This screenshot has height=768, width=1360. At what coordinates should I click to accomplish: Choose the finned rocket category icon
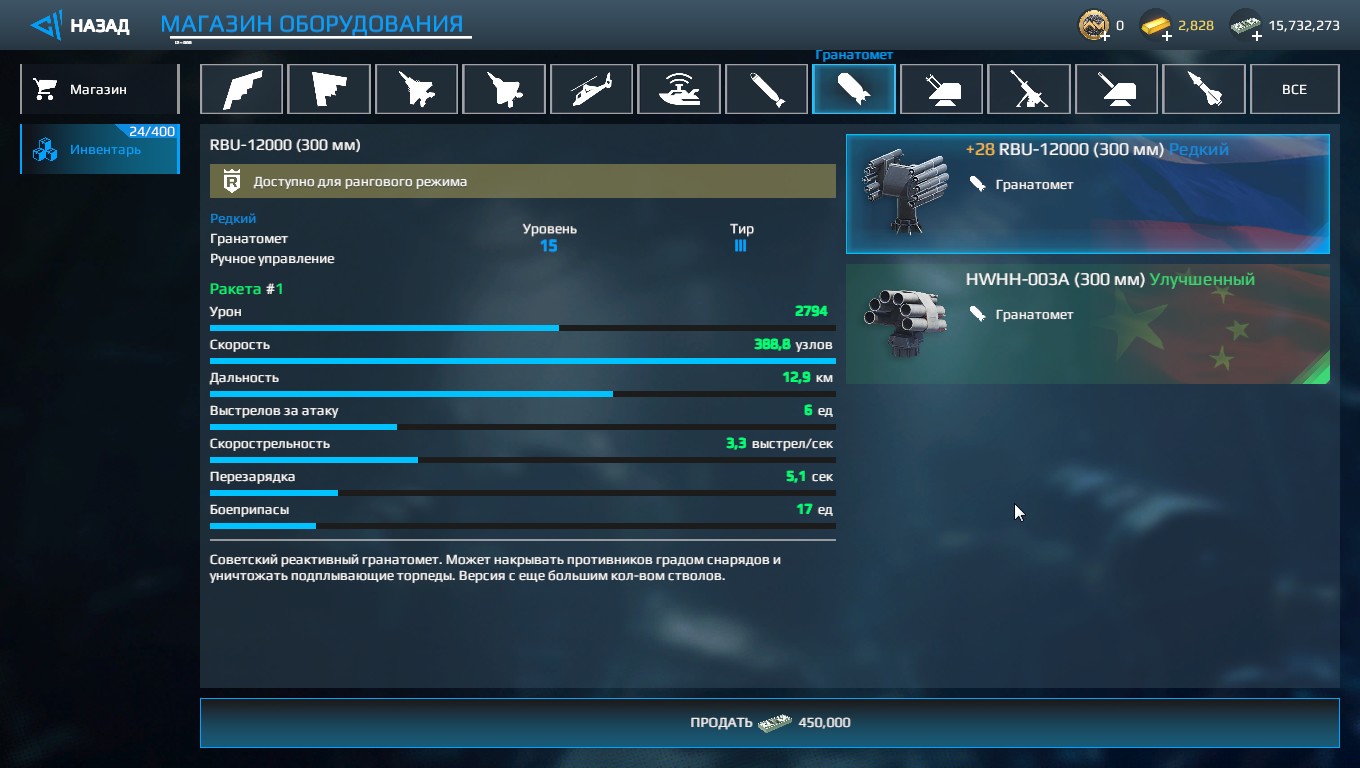1204,89
